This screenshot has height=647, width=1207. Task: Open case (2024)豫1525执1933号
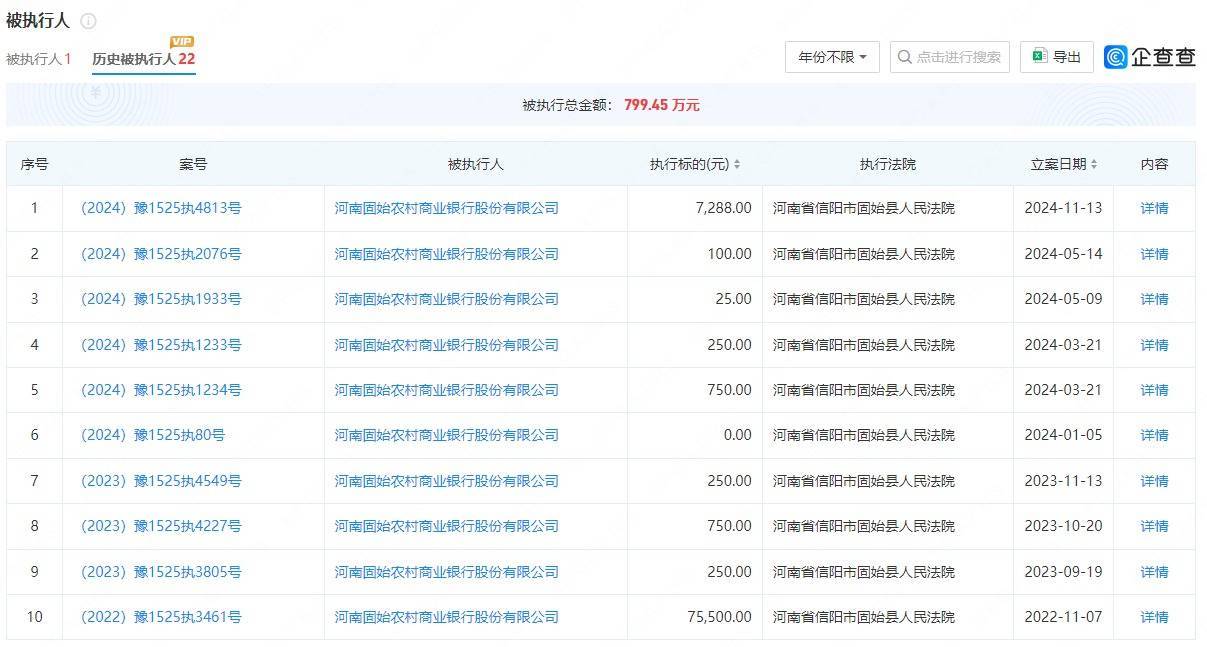click(x=161, y=299)
